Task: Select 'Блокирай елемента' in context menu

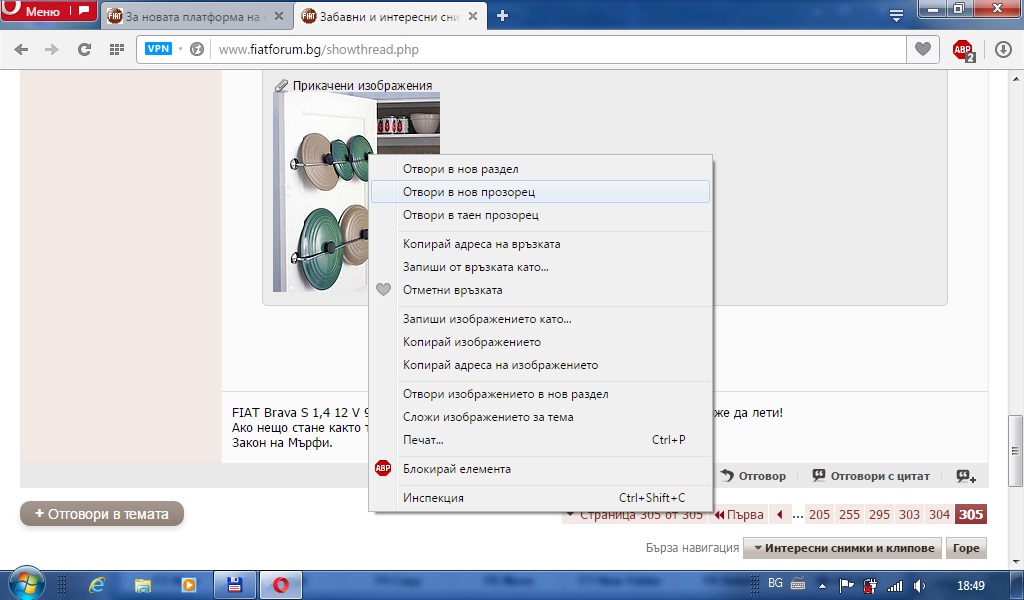Action: point(456,469)
